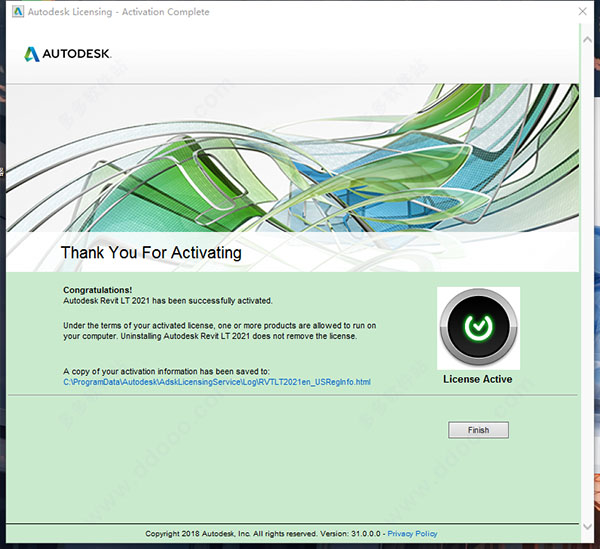Click the scrollbar up arrow
Screen dimensions: 600x549
[x=587, y=40]
